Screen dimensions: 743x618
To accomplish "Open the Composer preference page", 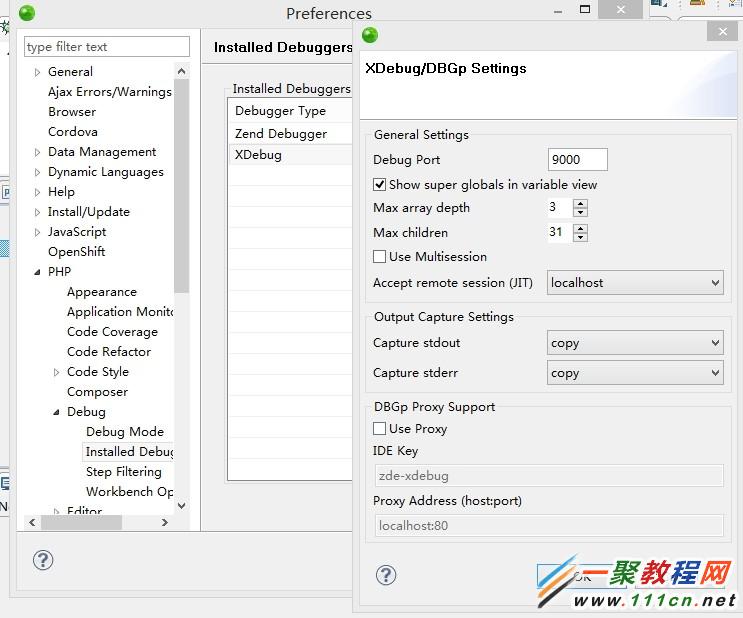I will 97,392.
